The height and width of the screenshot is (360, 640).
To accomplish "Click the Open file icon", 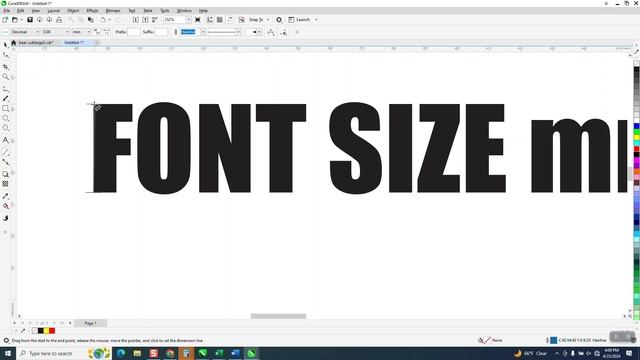I will point(15,20).
